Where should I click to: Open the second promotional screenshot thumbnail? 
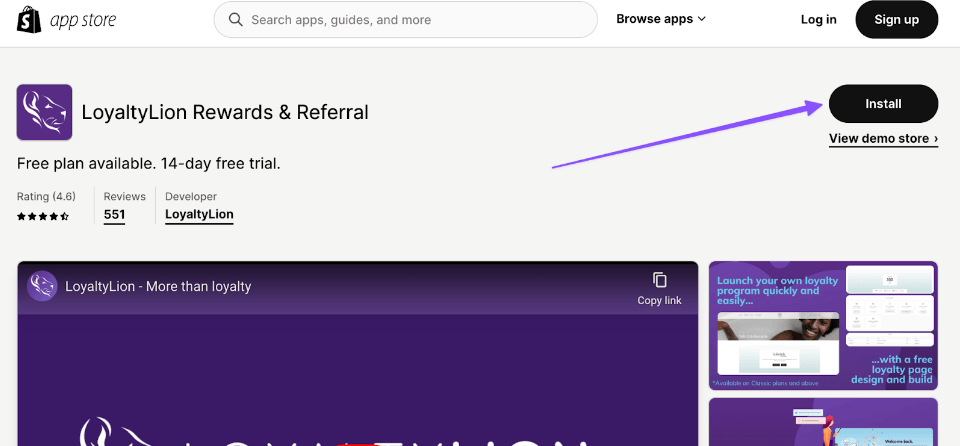823,422
